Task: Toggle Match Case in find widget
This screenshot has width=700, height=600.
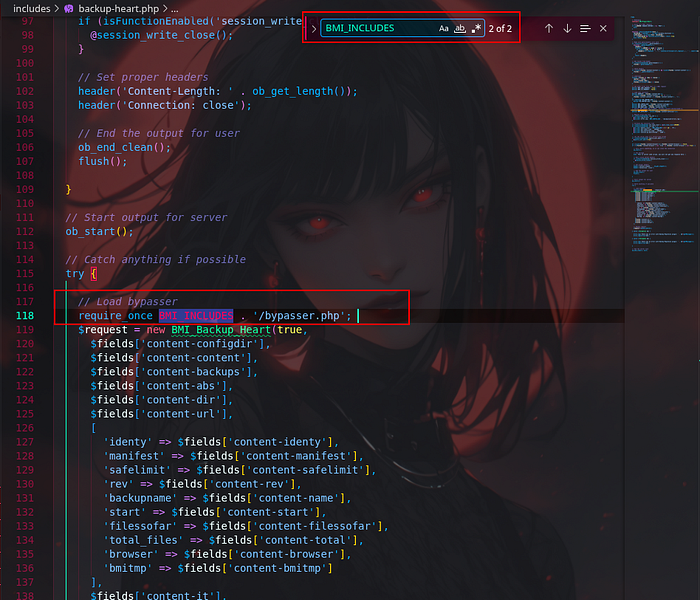Action: 443,29
